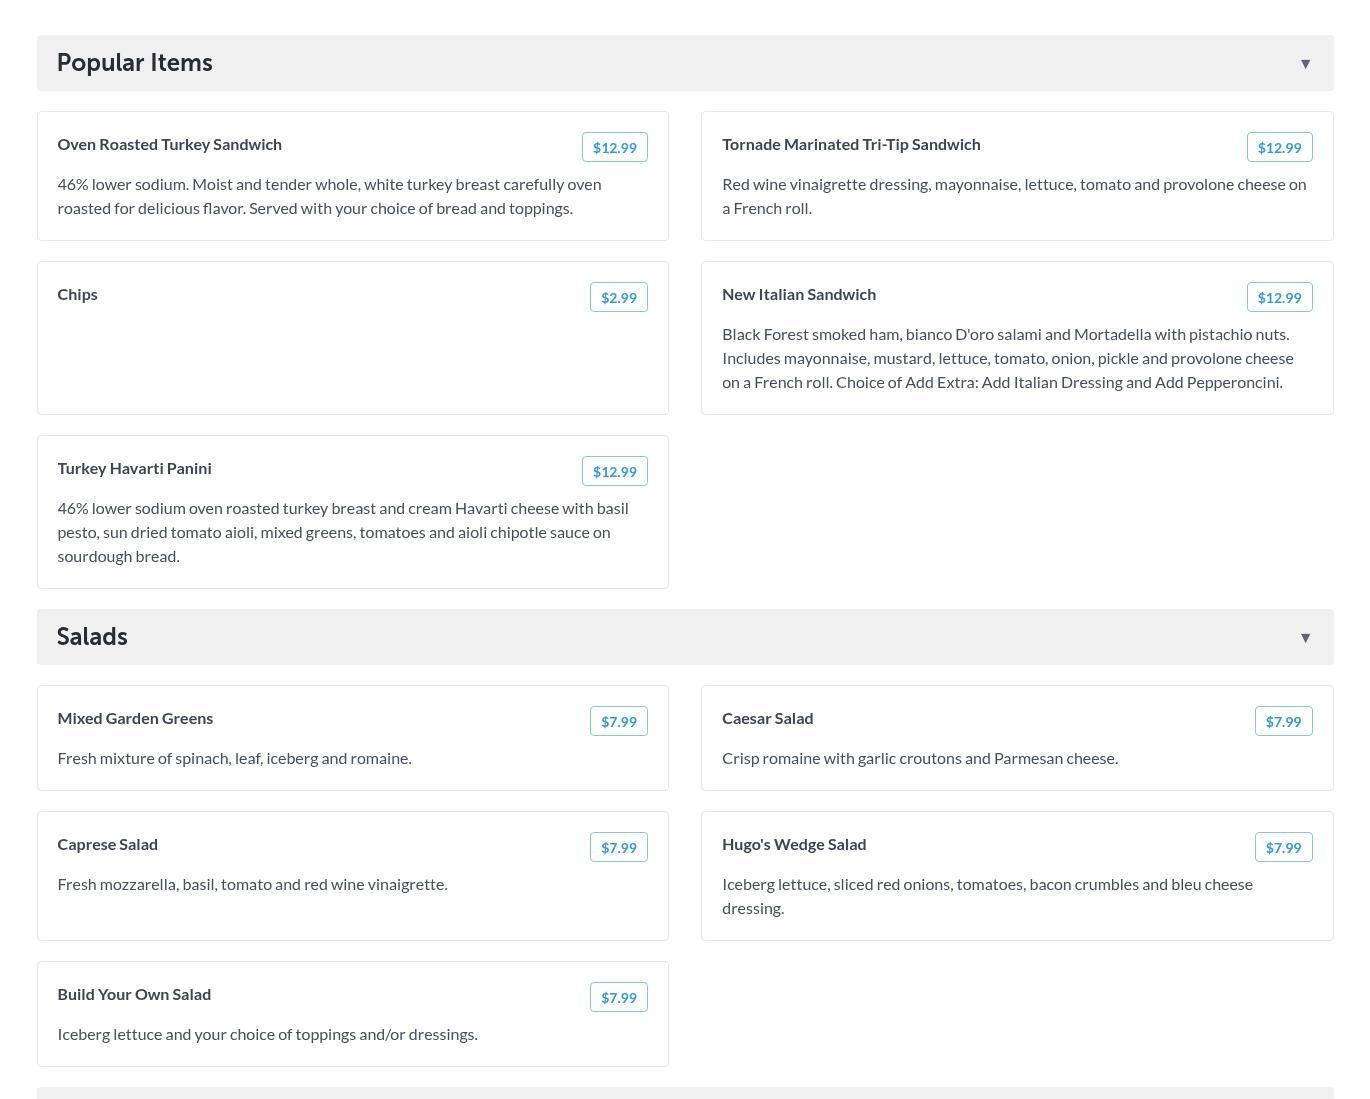
Task: Click Mixed Garden Greens price button
Action: tap(618, 722)
